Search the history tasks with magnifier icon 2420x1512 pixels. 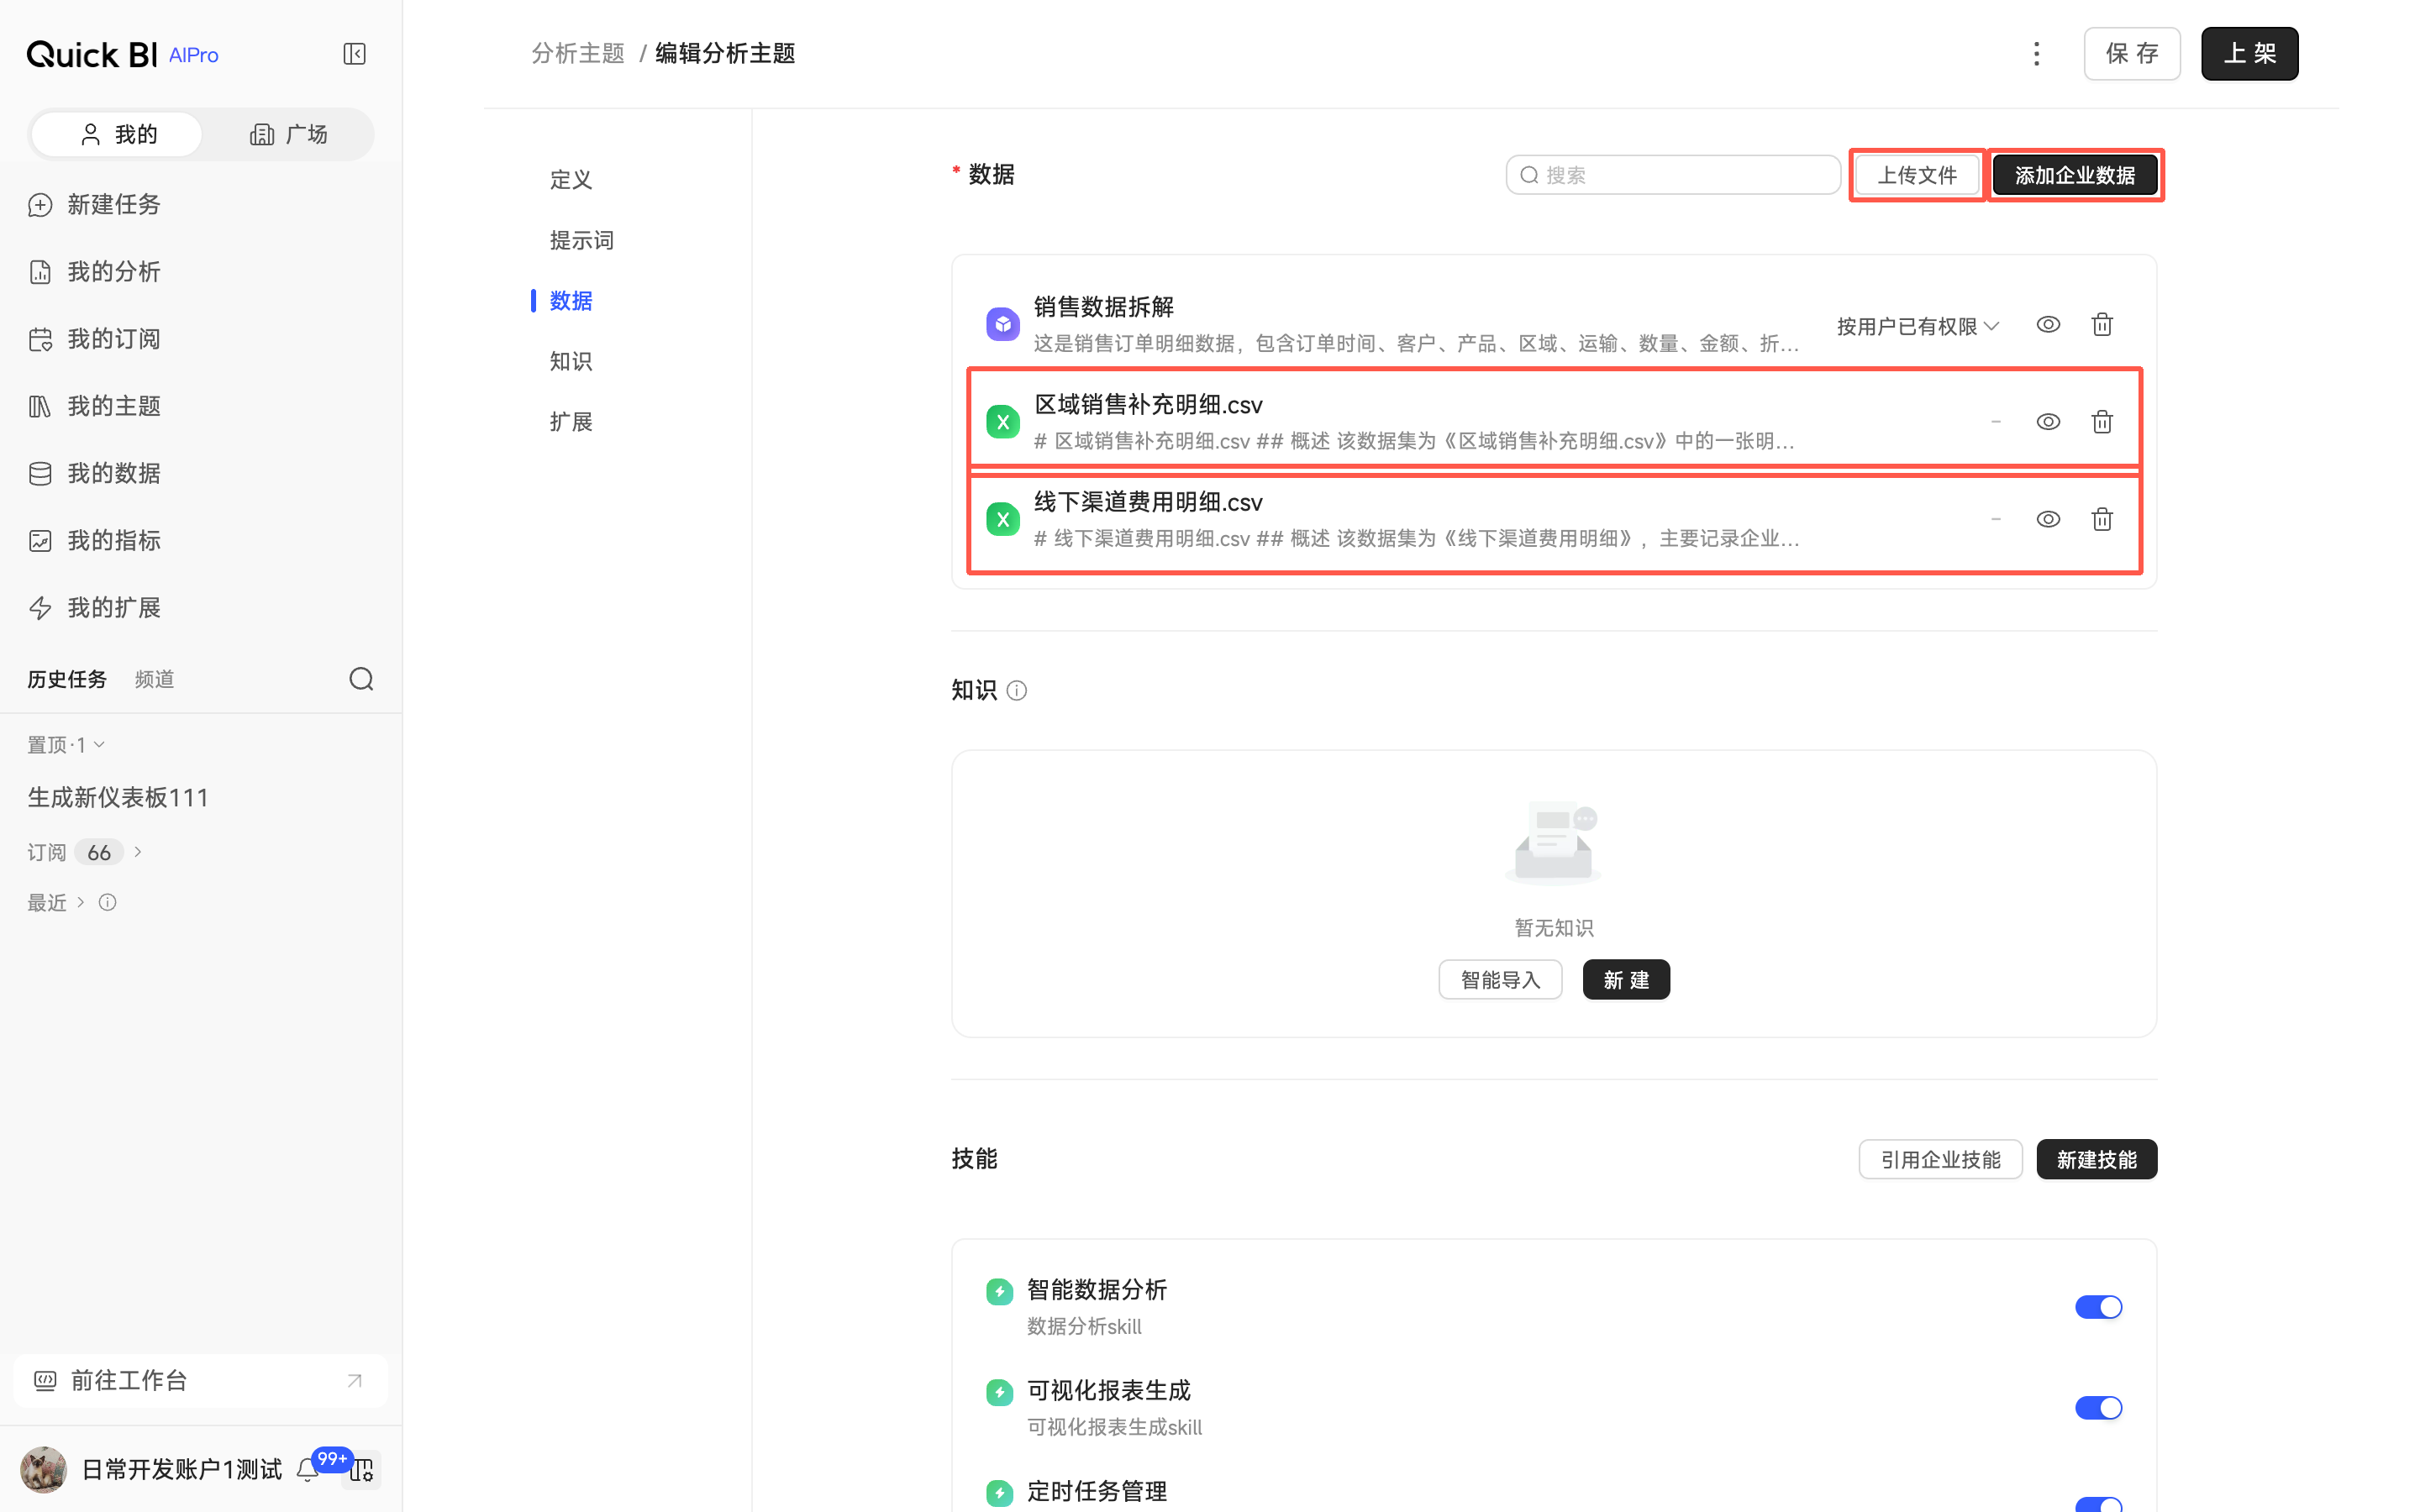[361, 679]
